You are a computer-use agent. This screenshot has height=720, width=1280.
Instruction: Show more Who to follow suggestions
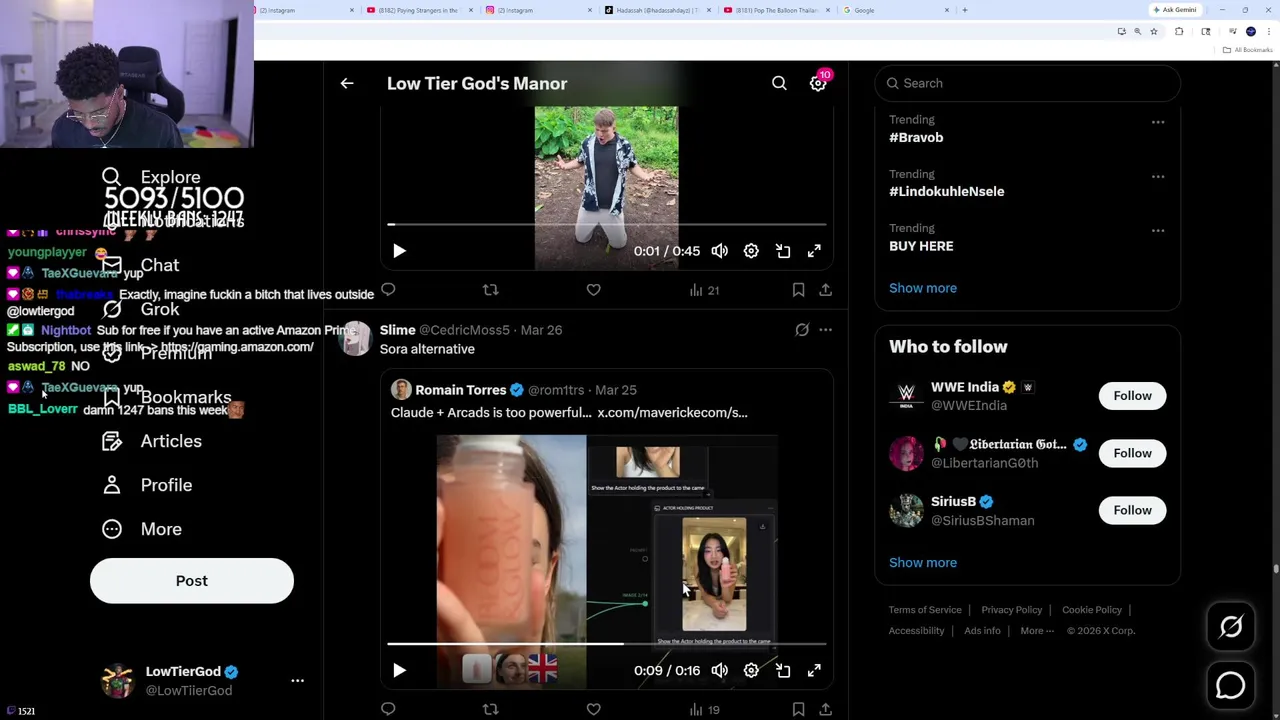(x=923, y=563)
